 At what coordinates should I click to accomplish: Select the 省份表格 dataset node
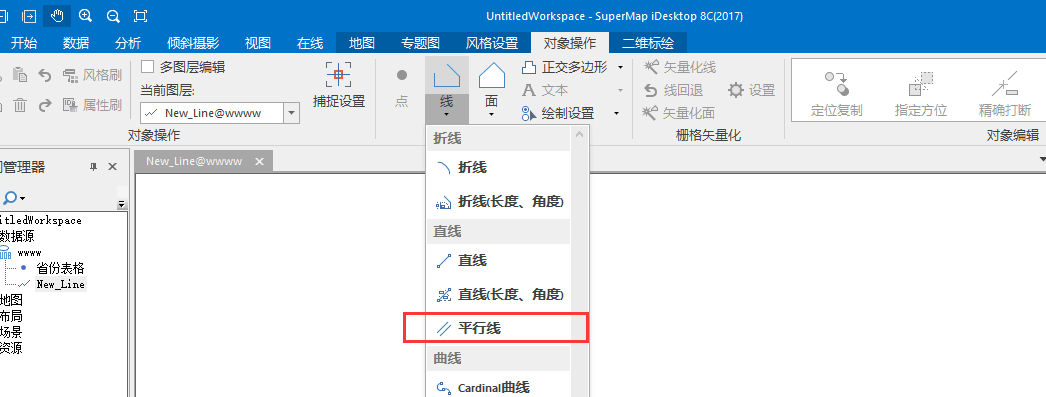(60, 268)
